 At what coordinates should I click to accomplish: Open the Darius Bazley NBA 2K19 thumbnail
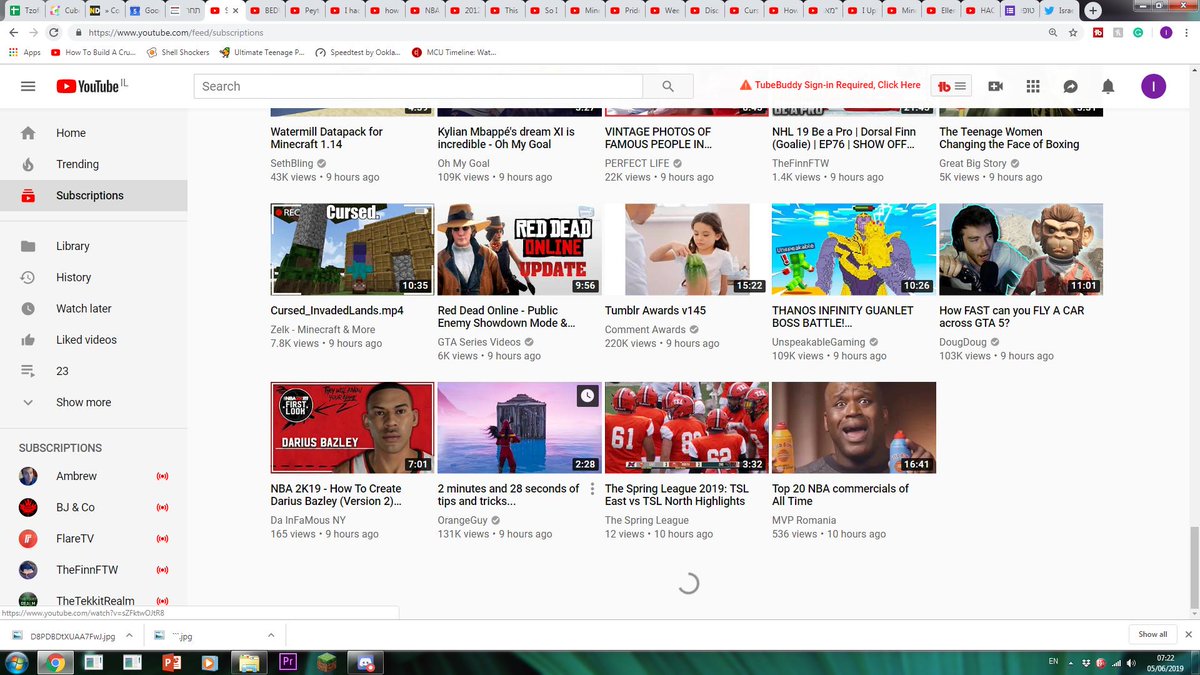point(352,427)
